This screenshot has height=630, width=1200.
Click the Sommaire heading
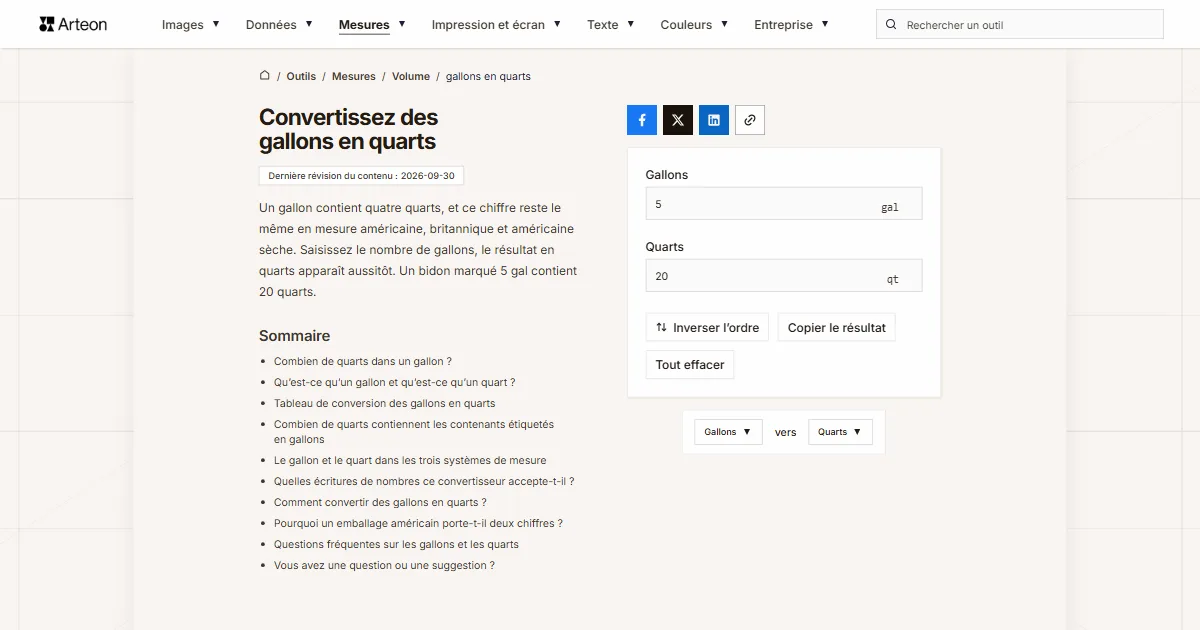pyautogui.click(x=294, y=336)
